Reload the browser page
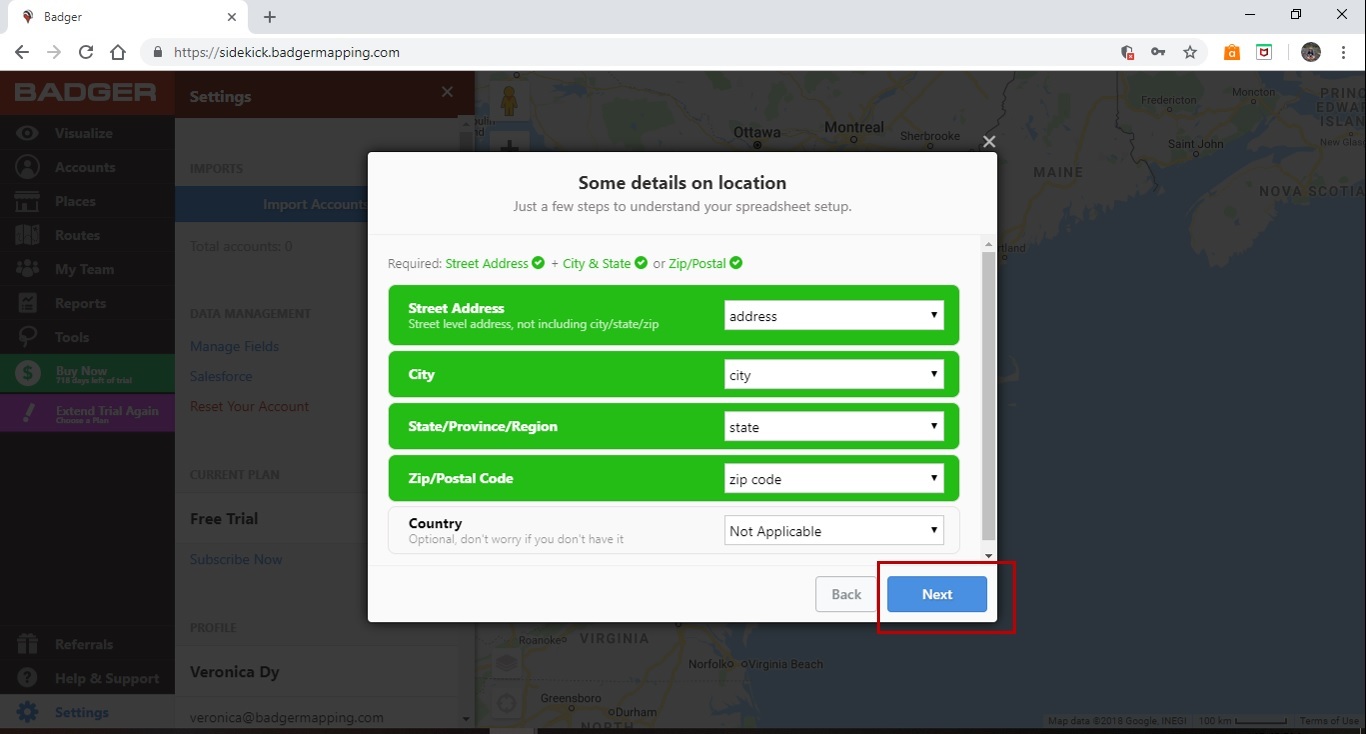Viewport: 1366px width, 734px height. 86,52
